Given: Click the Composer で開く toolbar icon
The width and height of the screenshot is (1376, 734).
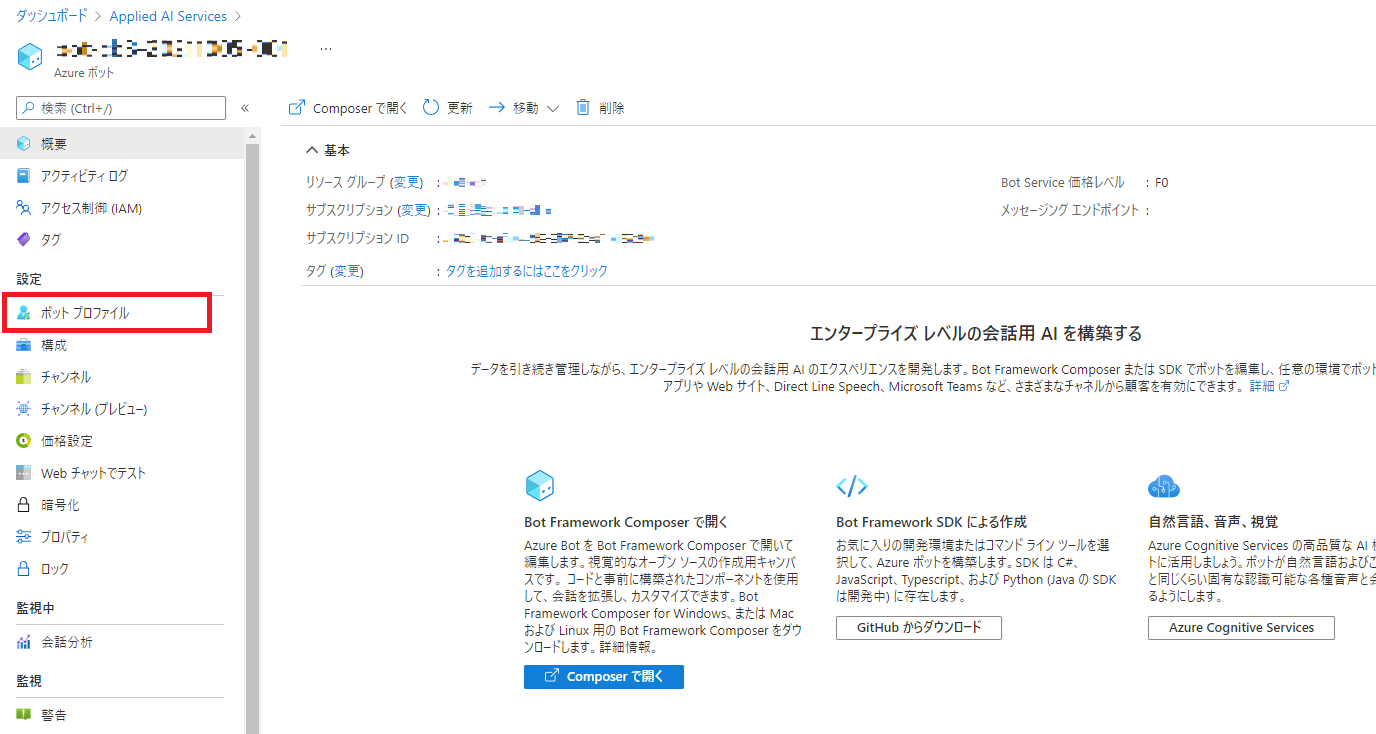Looking at the screenshot, I should pos(296,108).
